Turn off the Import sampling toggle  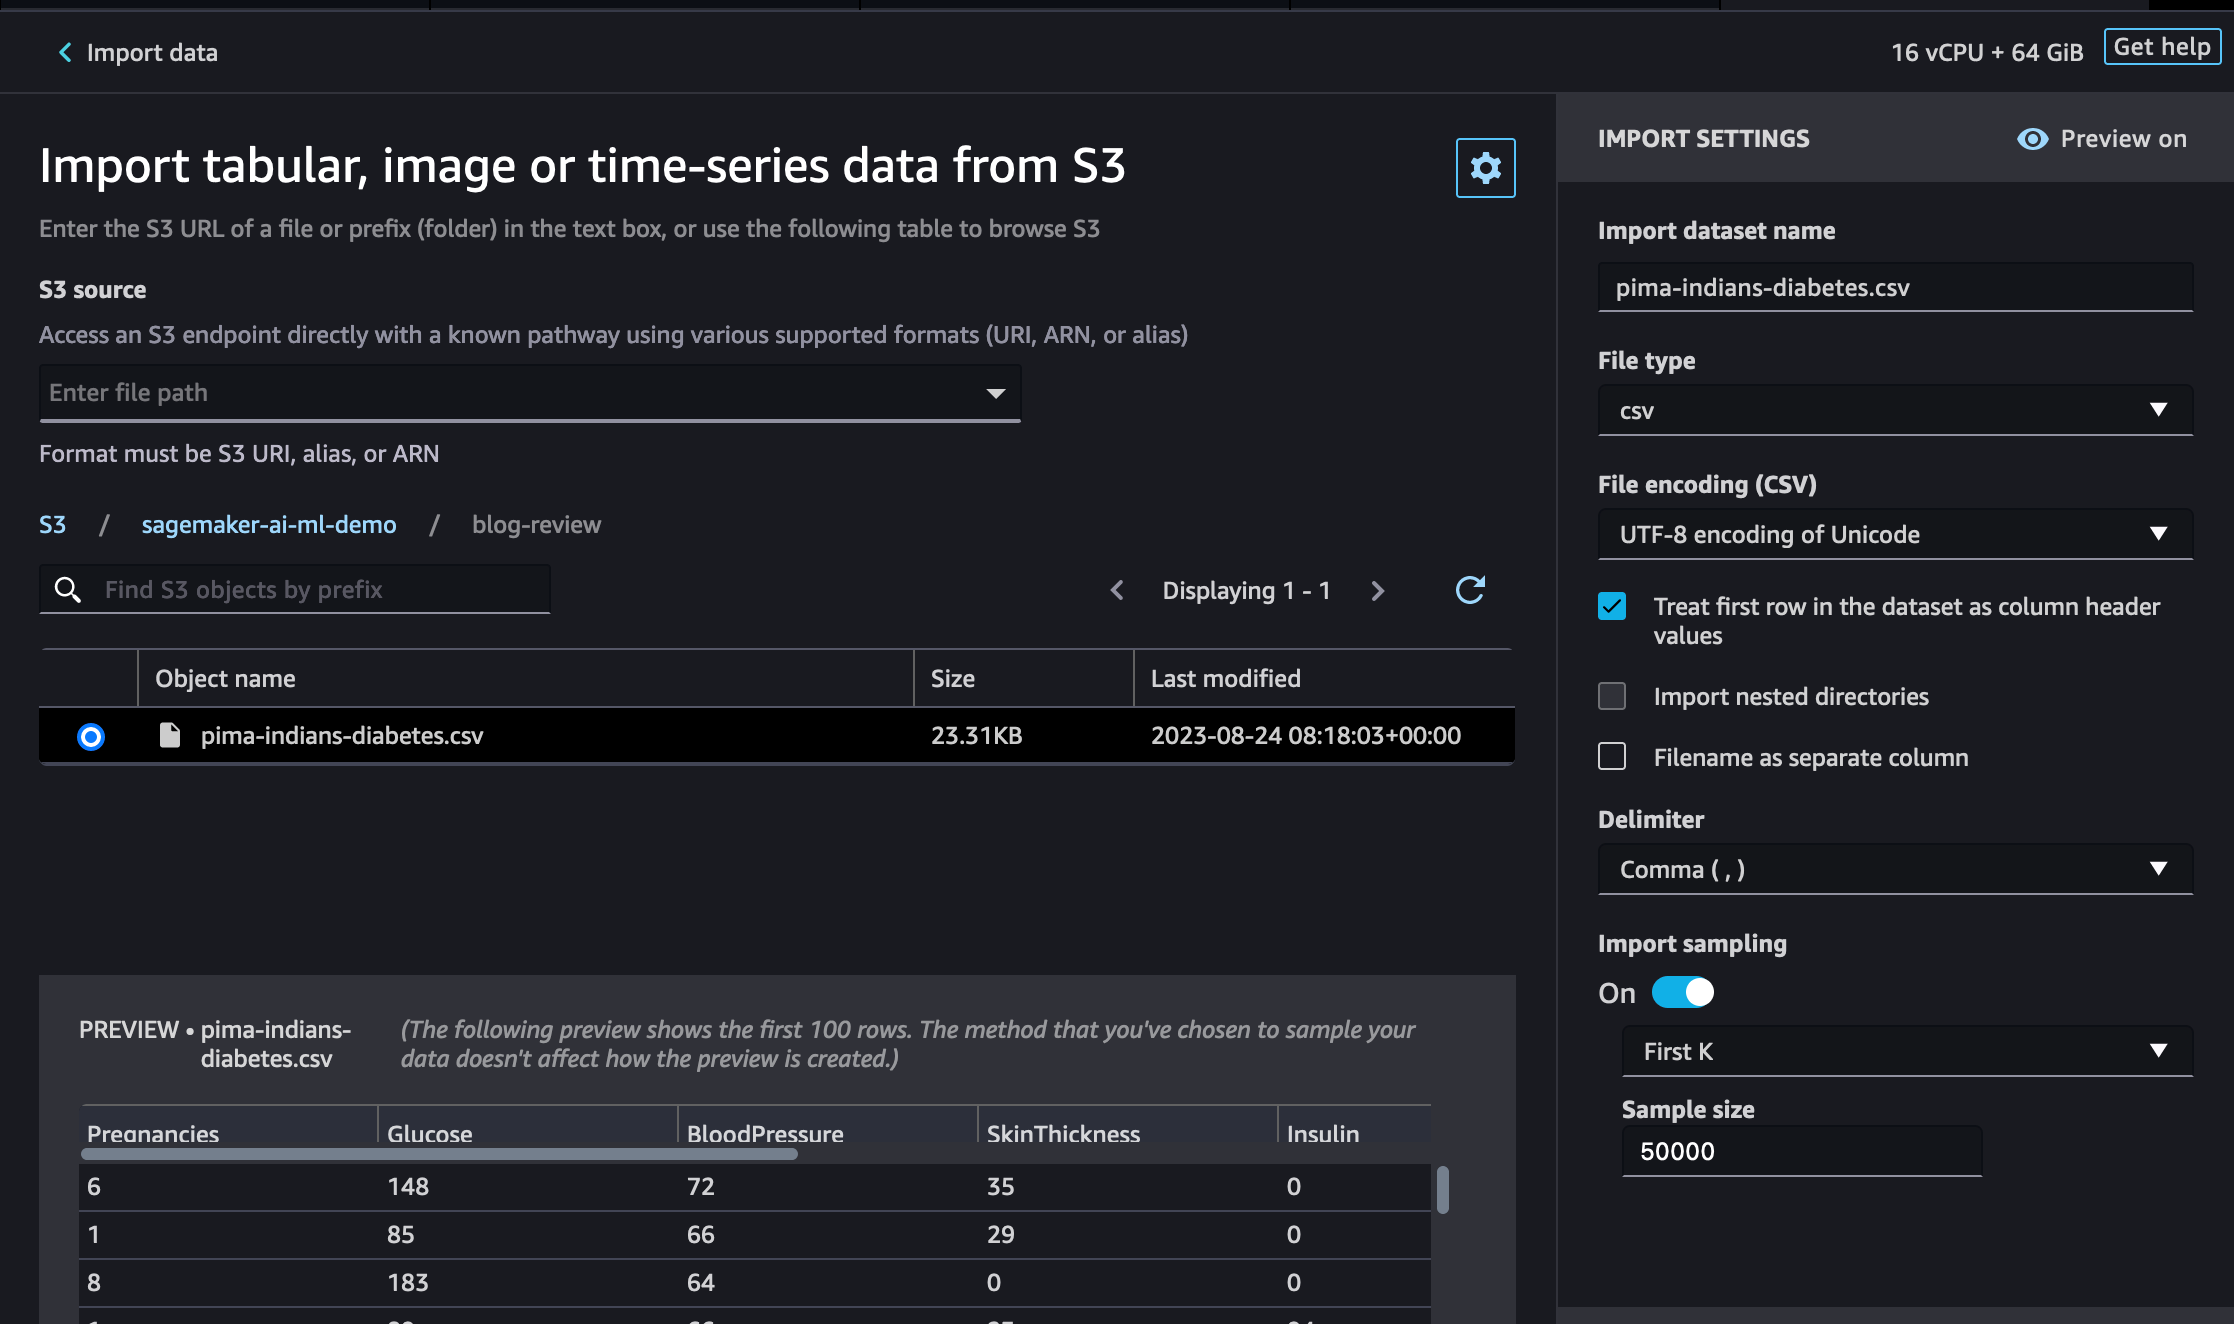point(1683,992)
